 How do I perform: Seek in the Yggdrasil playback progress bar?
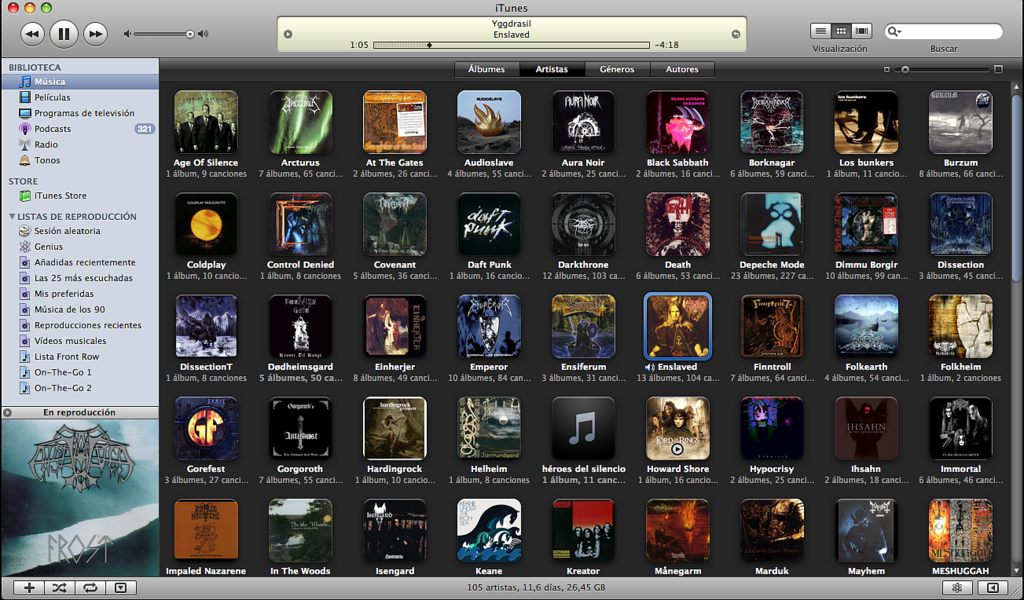click(511, 45)
